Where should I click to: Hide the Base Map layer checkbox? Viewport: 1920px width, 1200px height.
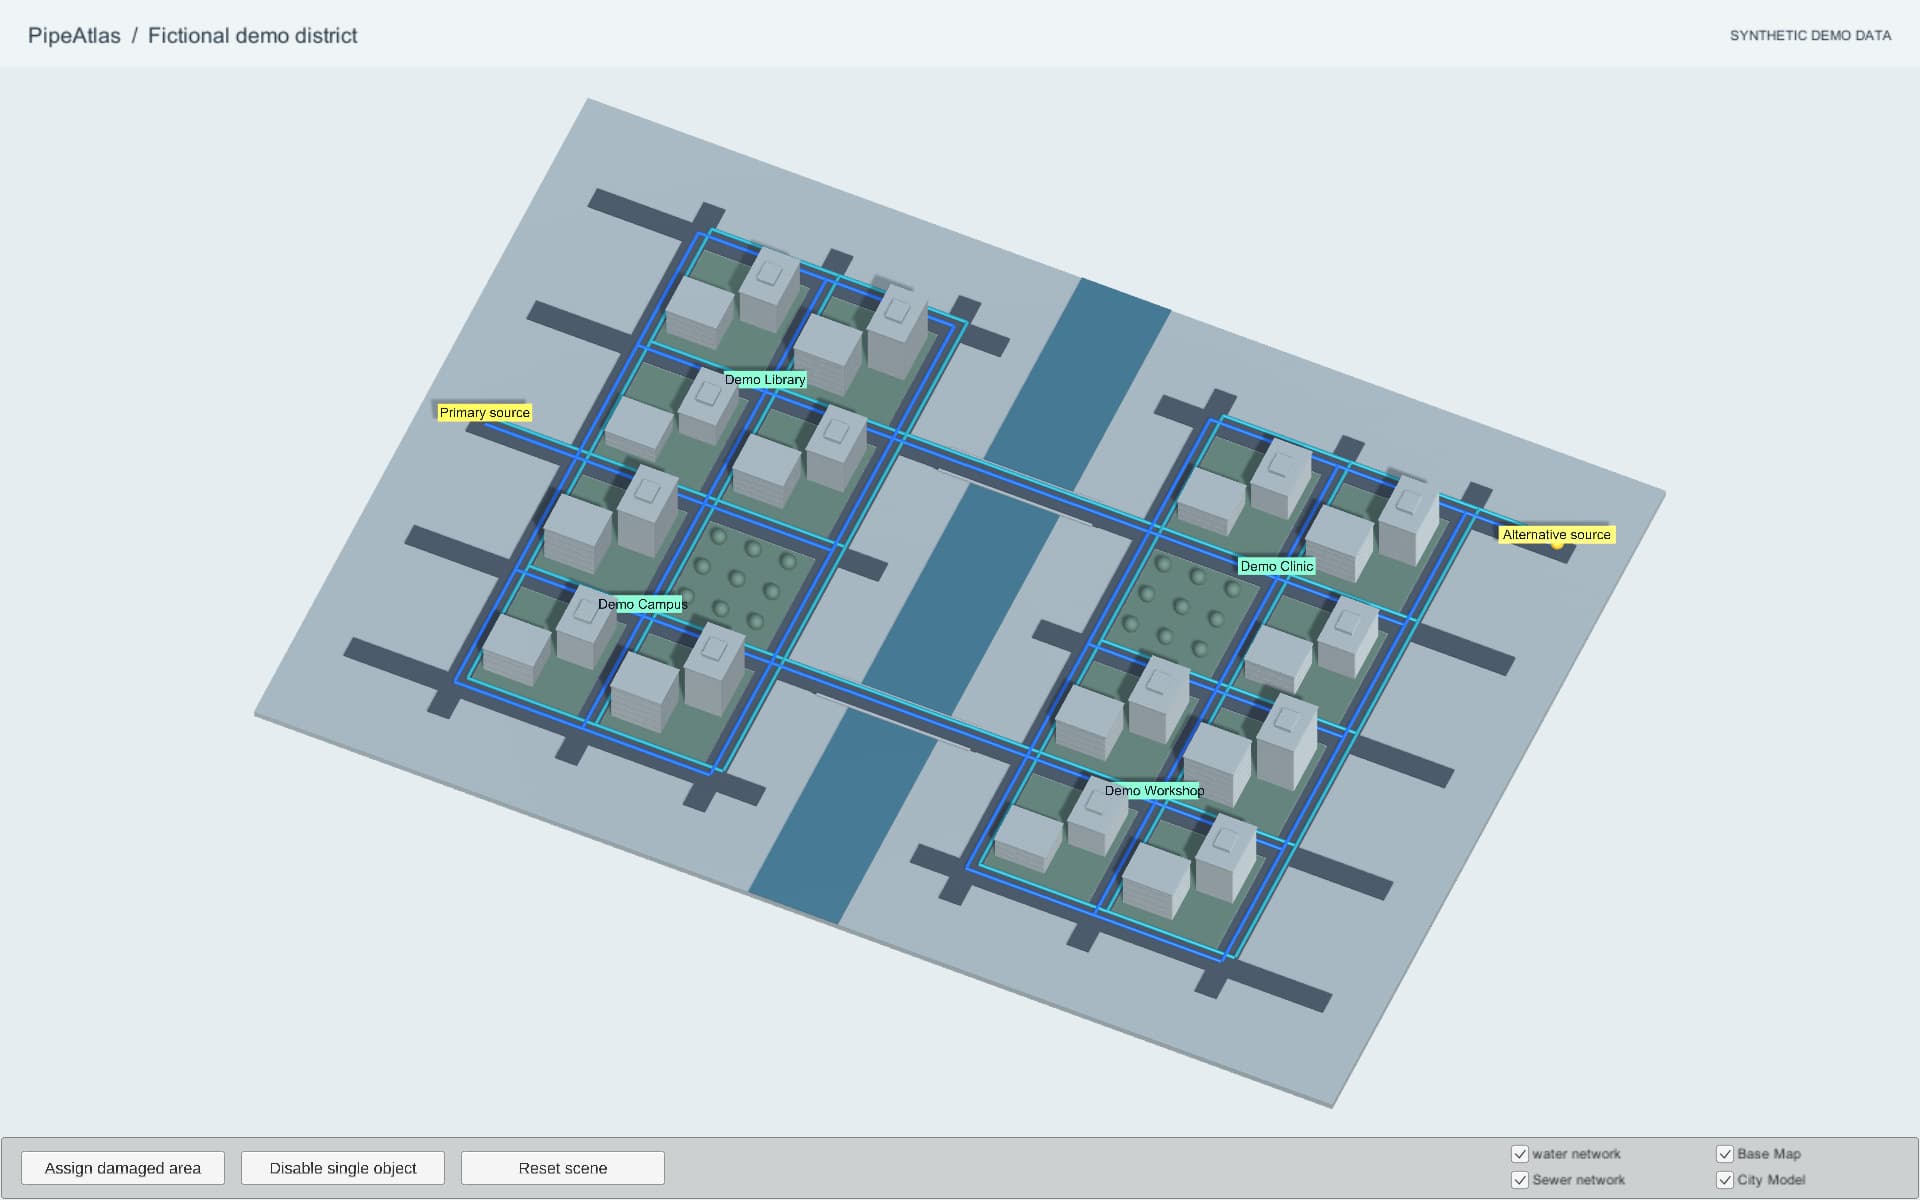pyautogui.click(x=1725, y=1154)
